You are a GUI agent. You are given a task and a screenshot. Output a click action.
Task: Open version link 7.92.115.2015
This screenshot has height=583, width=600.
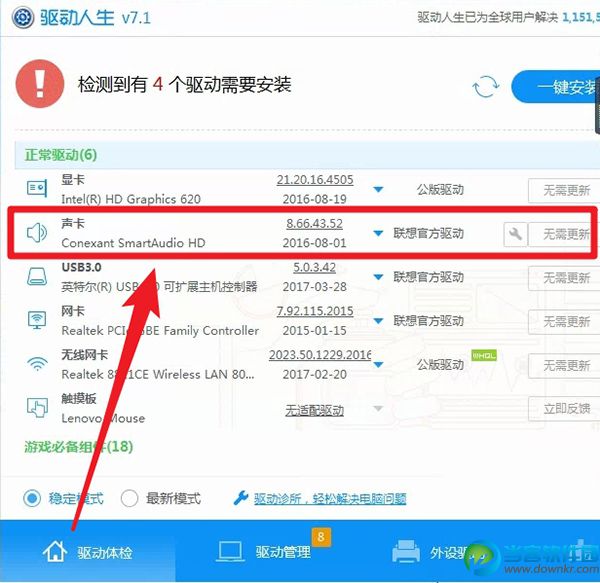click(315, 311)
